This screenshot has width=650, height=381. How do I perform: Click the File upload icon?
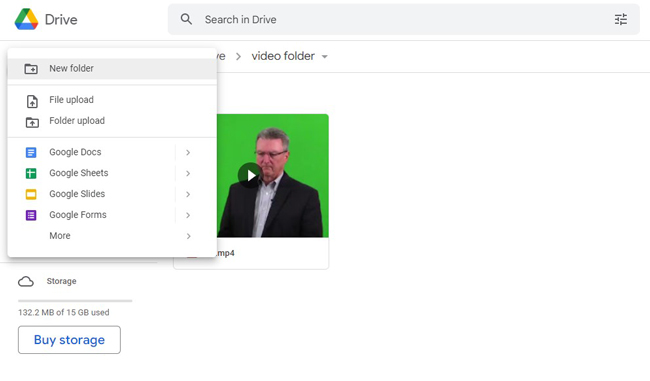(32, 101)
